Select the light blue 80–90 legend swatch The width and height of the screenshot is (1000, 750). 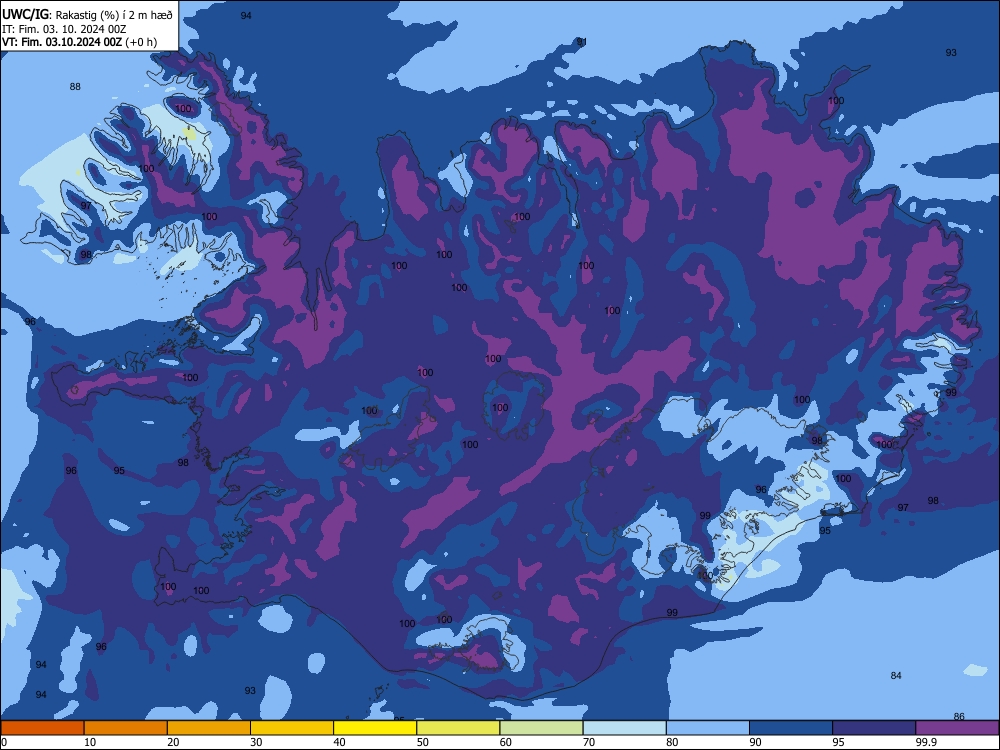708,728
